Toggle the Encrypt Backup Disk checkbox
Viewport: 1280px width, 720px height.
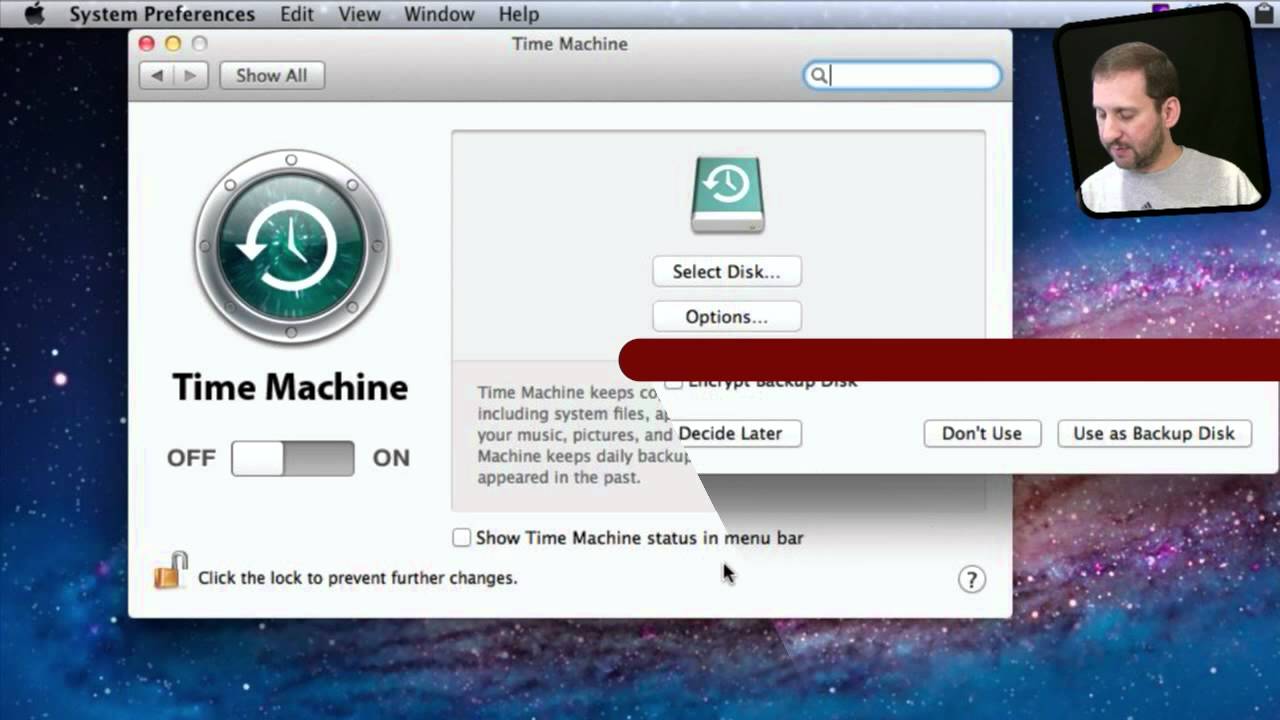click(674, 383)
